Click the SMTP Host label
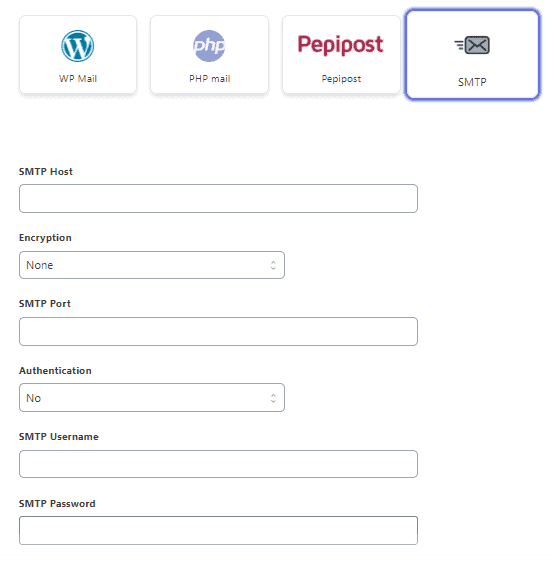Image resolution: width=558 pixels, height=566 pixels. point(45,171)
